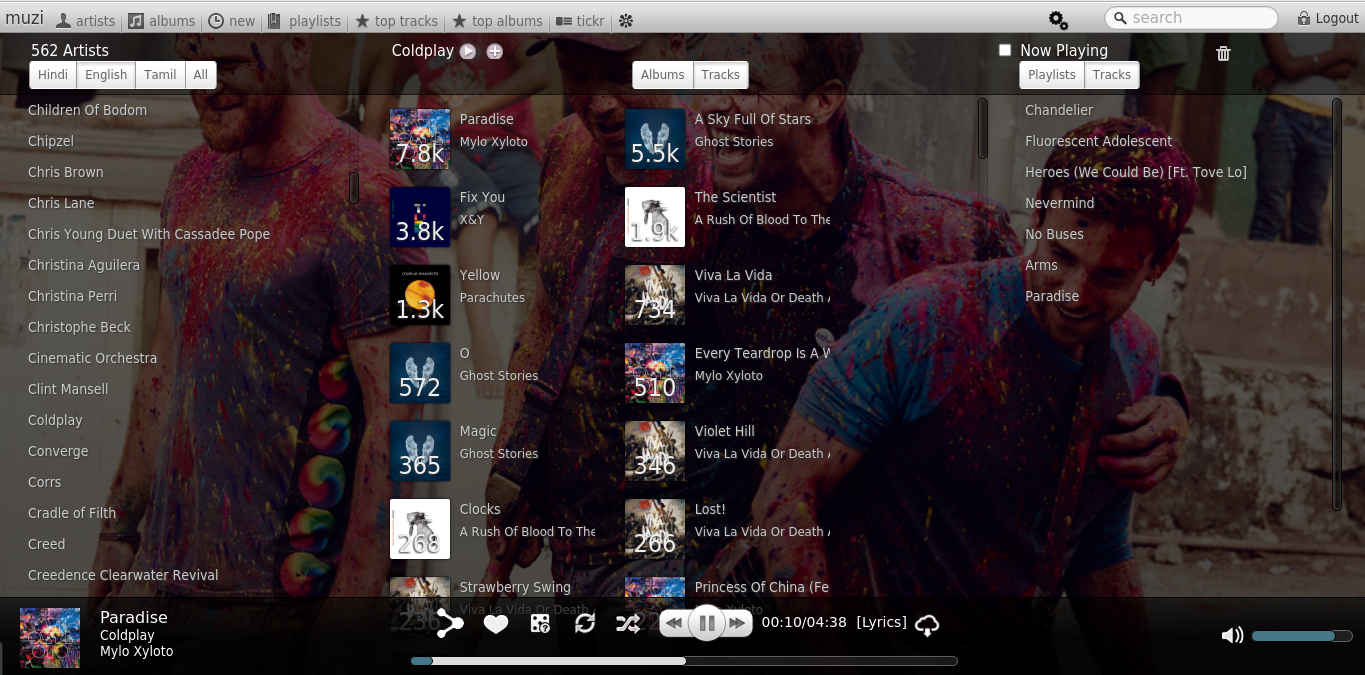The image size is (1365, 675).
Task: Click the Viva La Vida thumbnail
Action: (655, 295)
